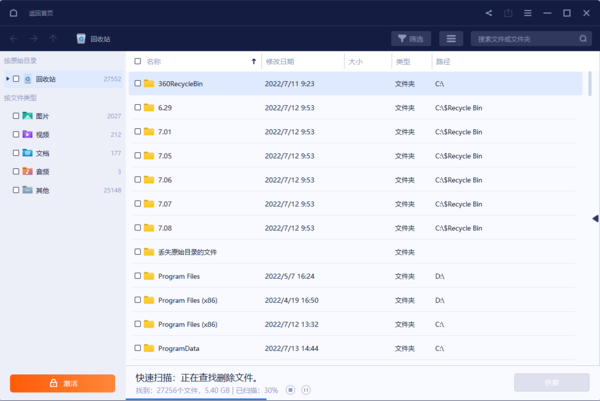The width and height of the screenshot is (600, 401).
Task: Click the search magnifier icon
Action: (581, 39)
